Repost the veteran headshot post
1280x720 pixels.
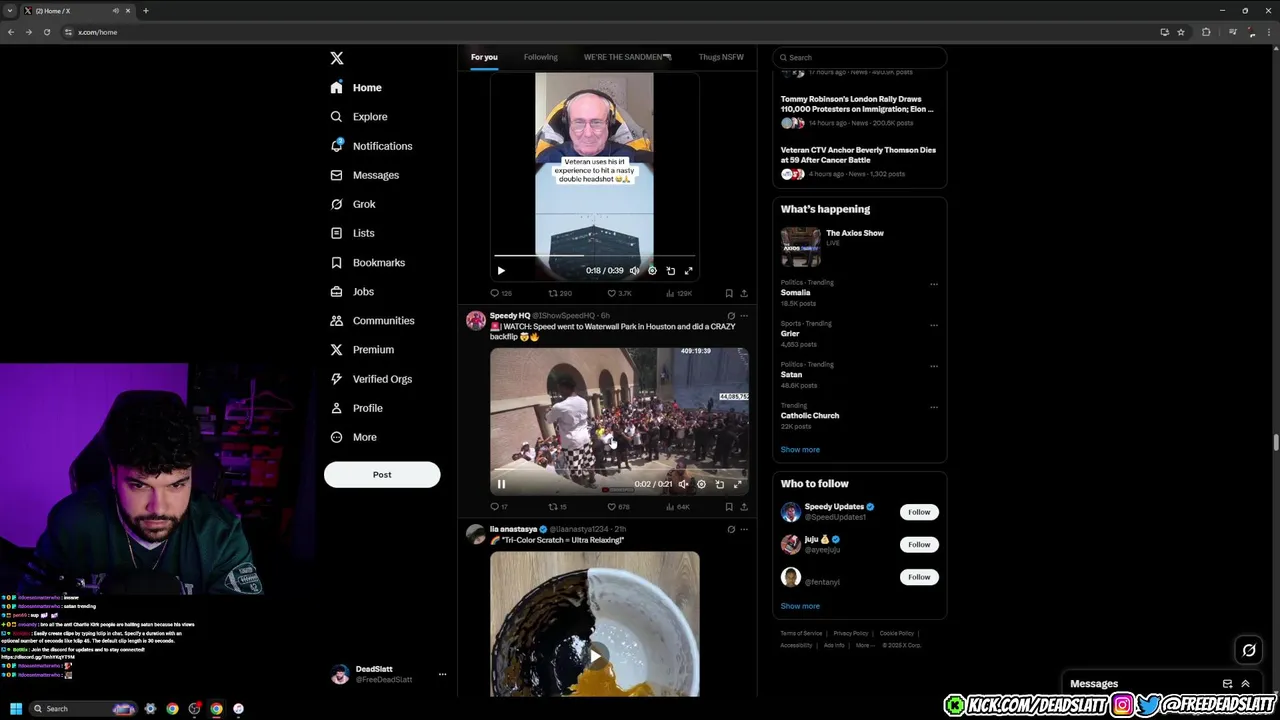click(560, 293)
